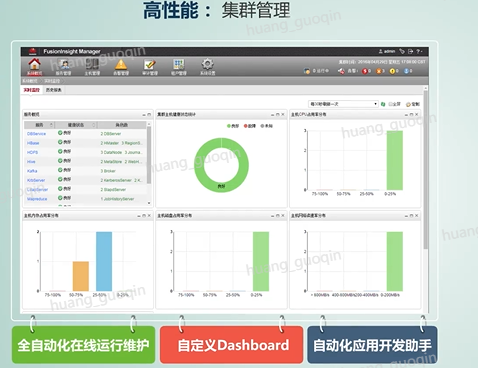Viewport: 478px width, 368px height.
Task: Toggle the red faulty legend item
Action: (250, 126)
